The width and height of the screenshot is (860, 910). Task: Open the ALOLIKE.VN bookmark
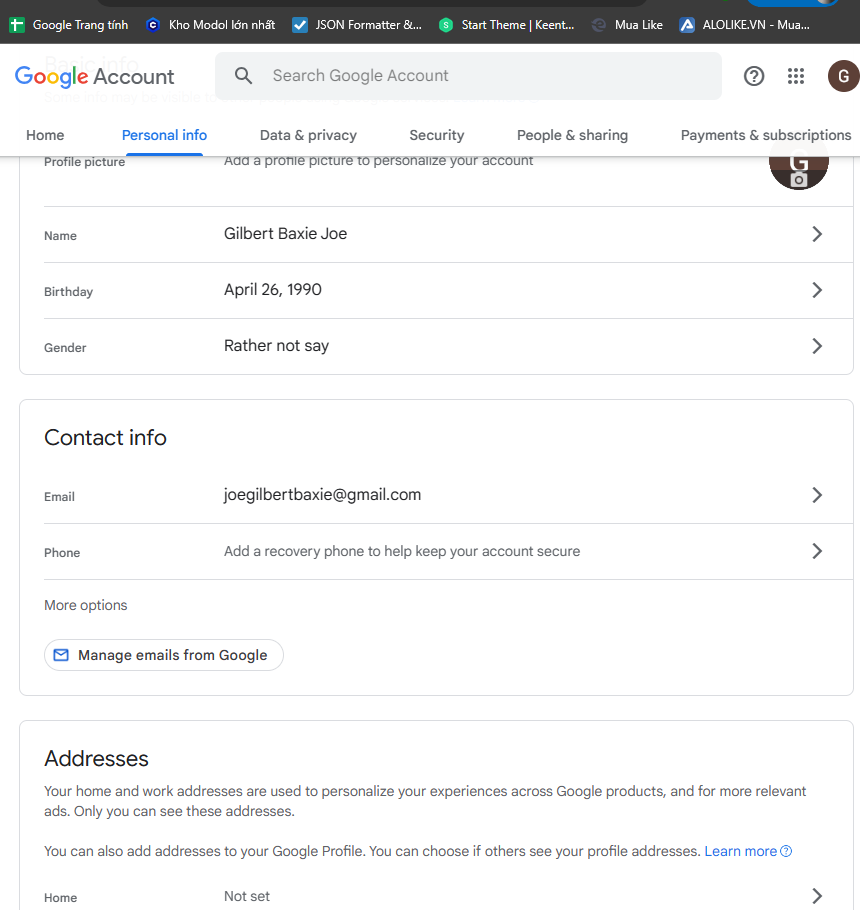pos(744,25)
